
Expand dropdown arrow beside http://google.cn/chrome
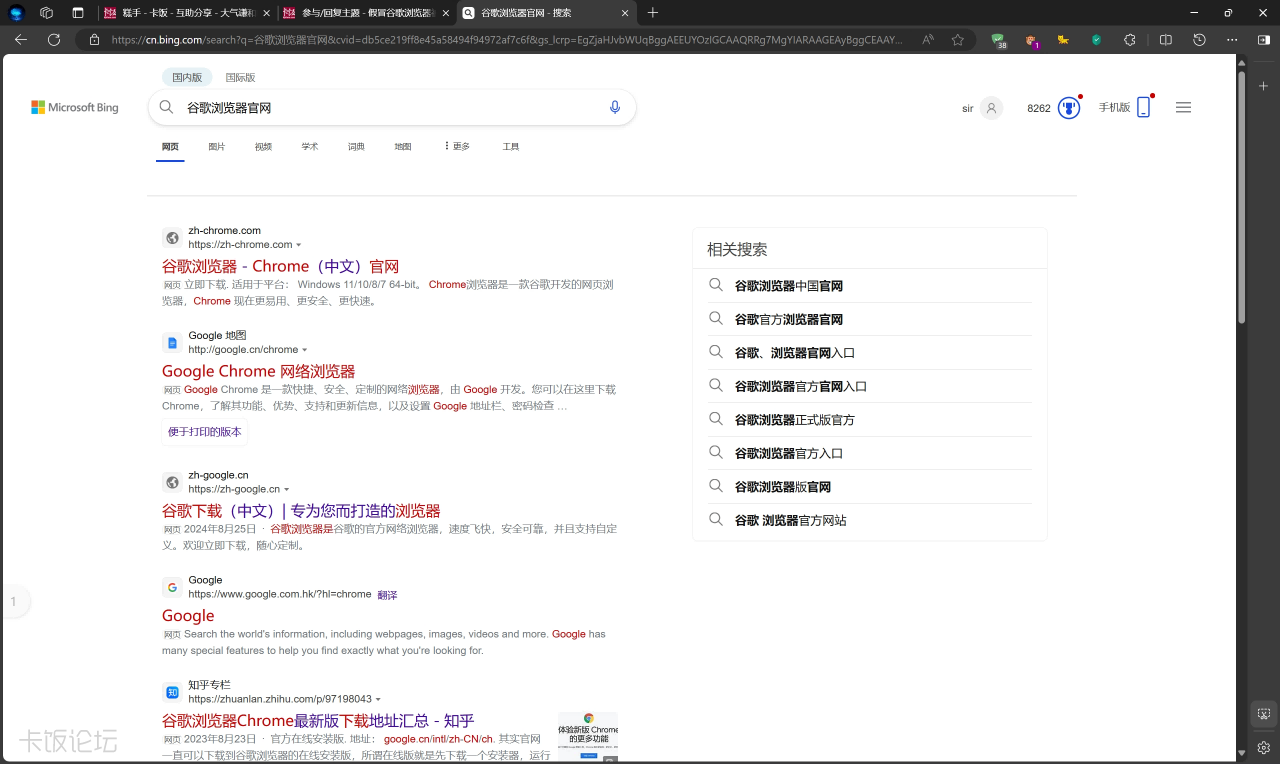(x=305, y=350)
